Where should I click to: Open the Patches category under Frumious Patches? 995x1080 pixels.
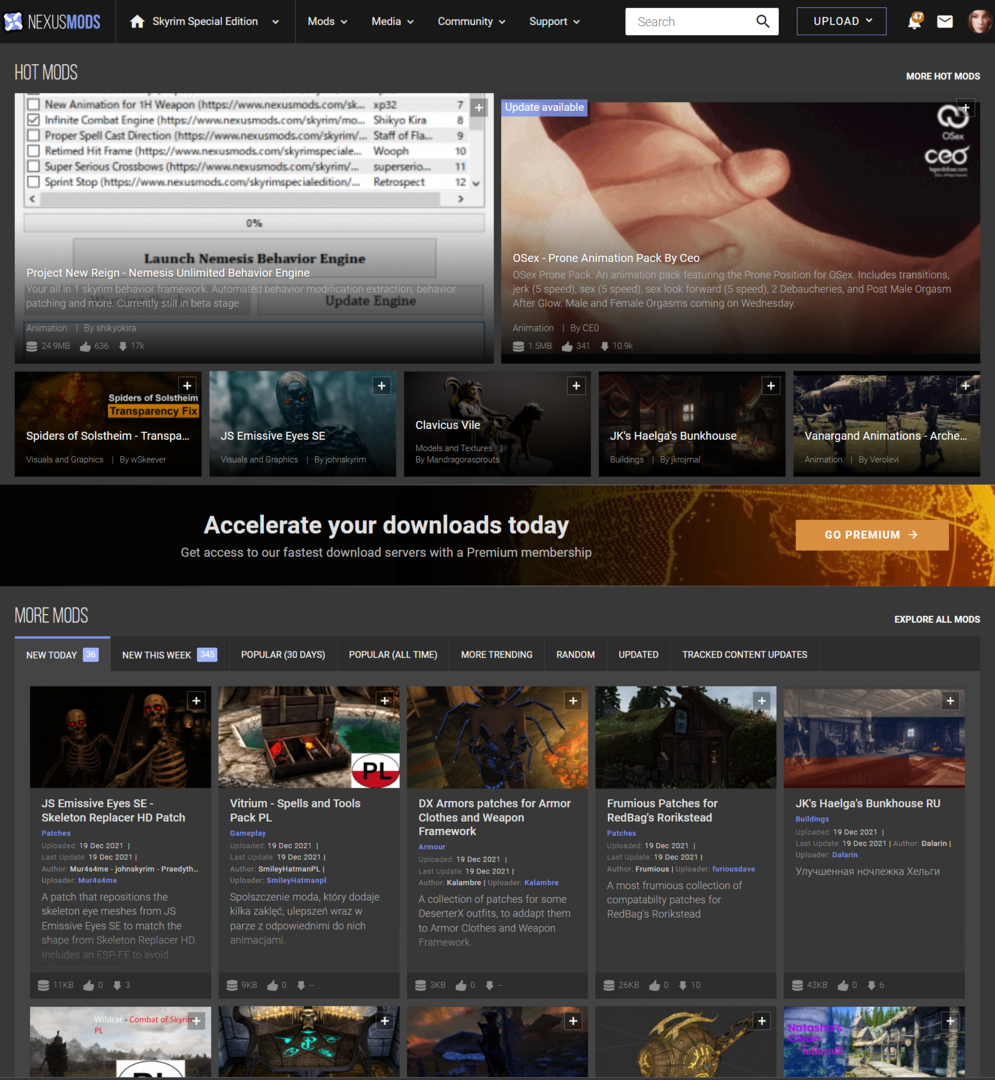pos(621,833)
